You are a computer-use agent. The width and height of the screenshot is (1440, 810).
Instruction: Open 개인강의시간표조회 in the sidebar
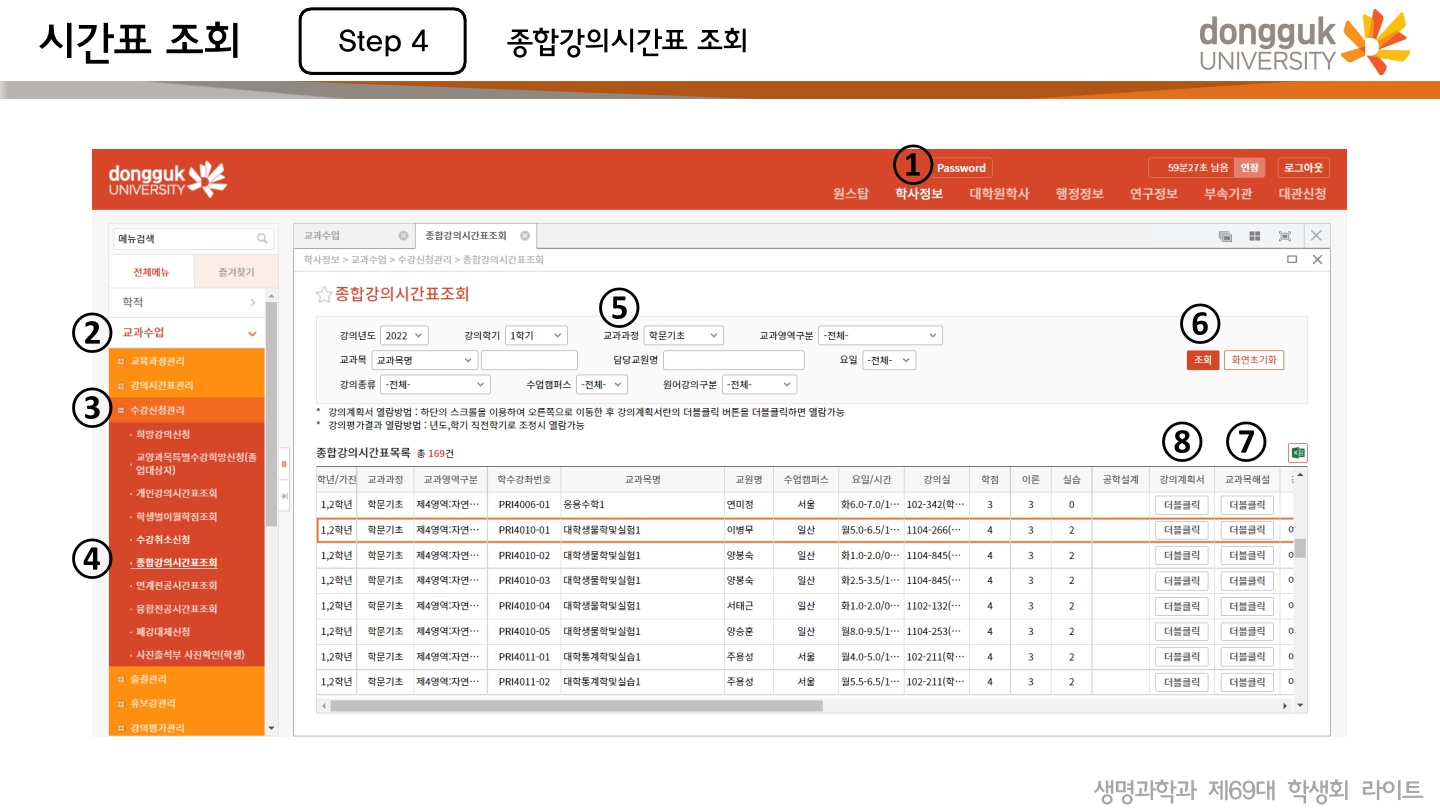(x=177, y=493)
